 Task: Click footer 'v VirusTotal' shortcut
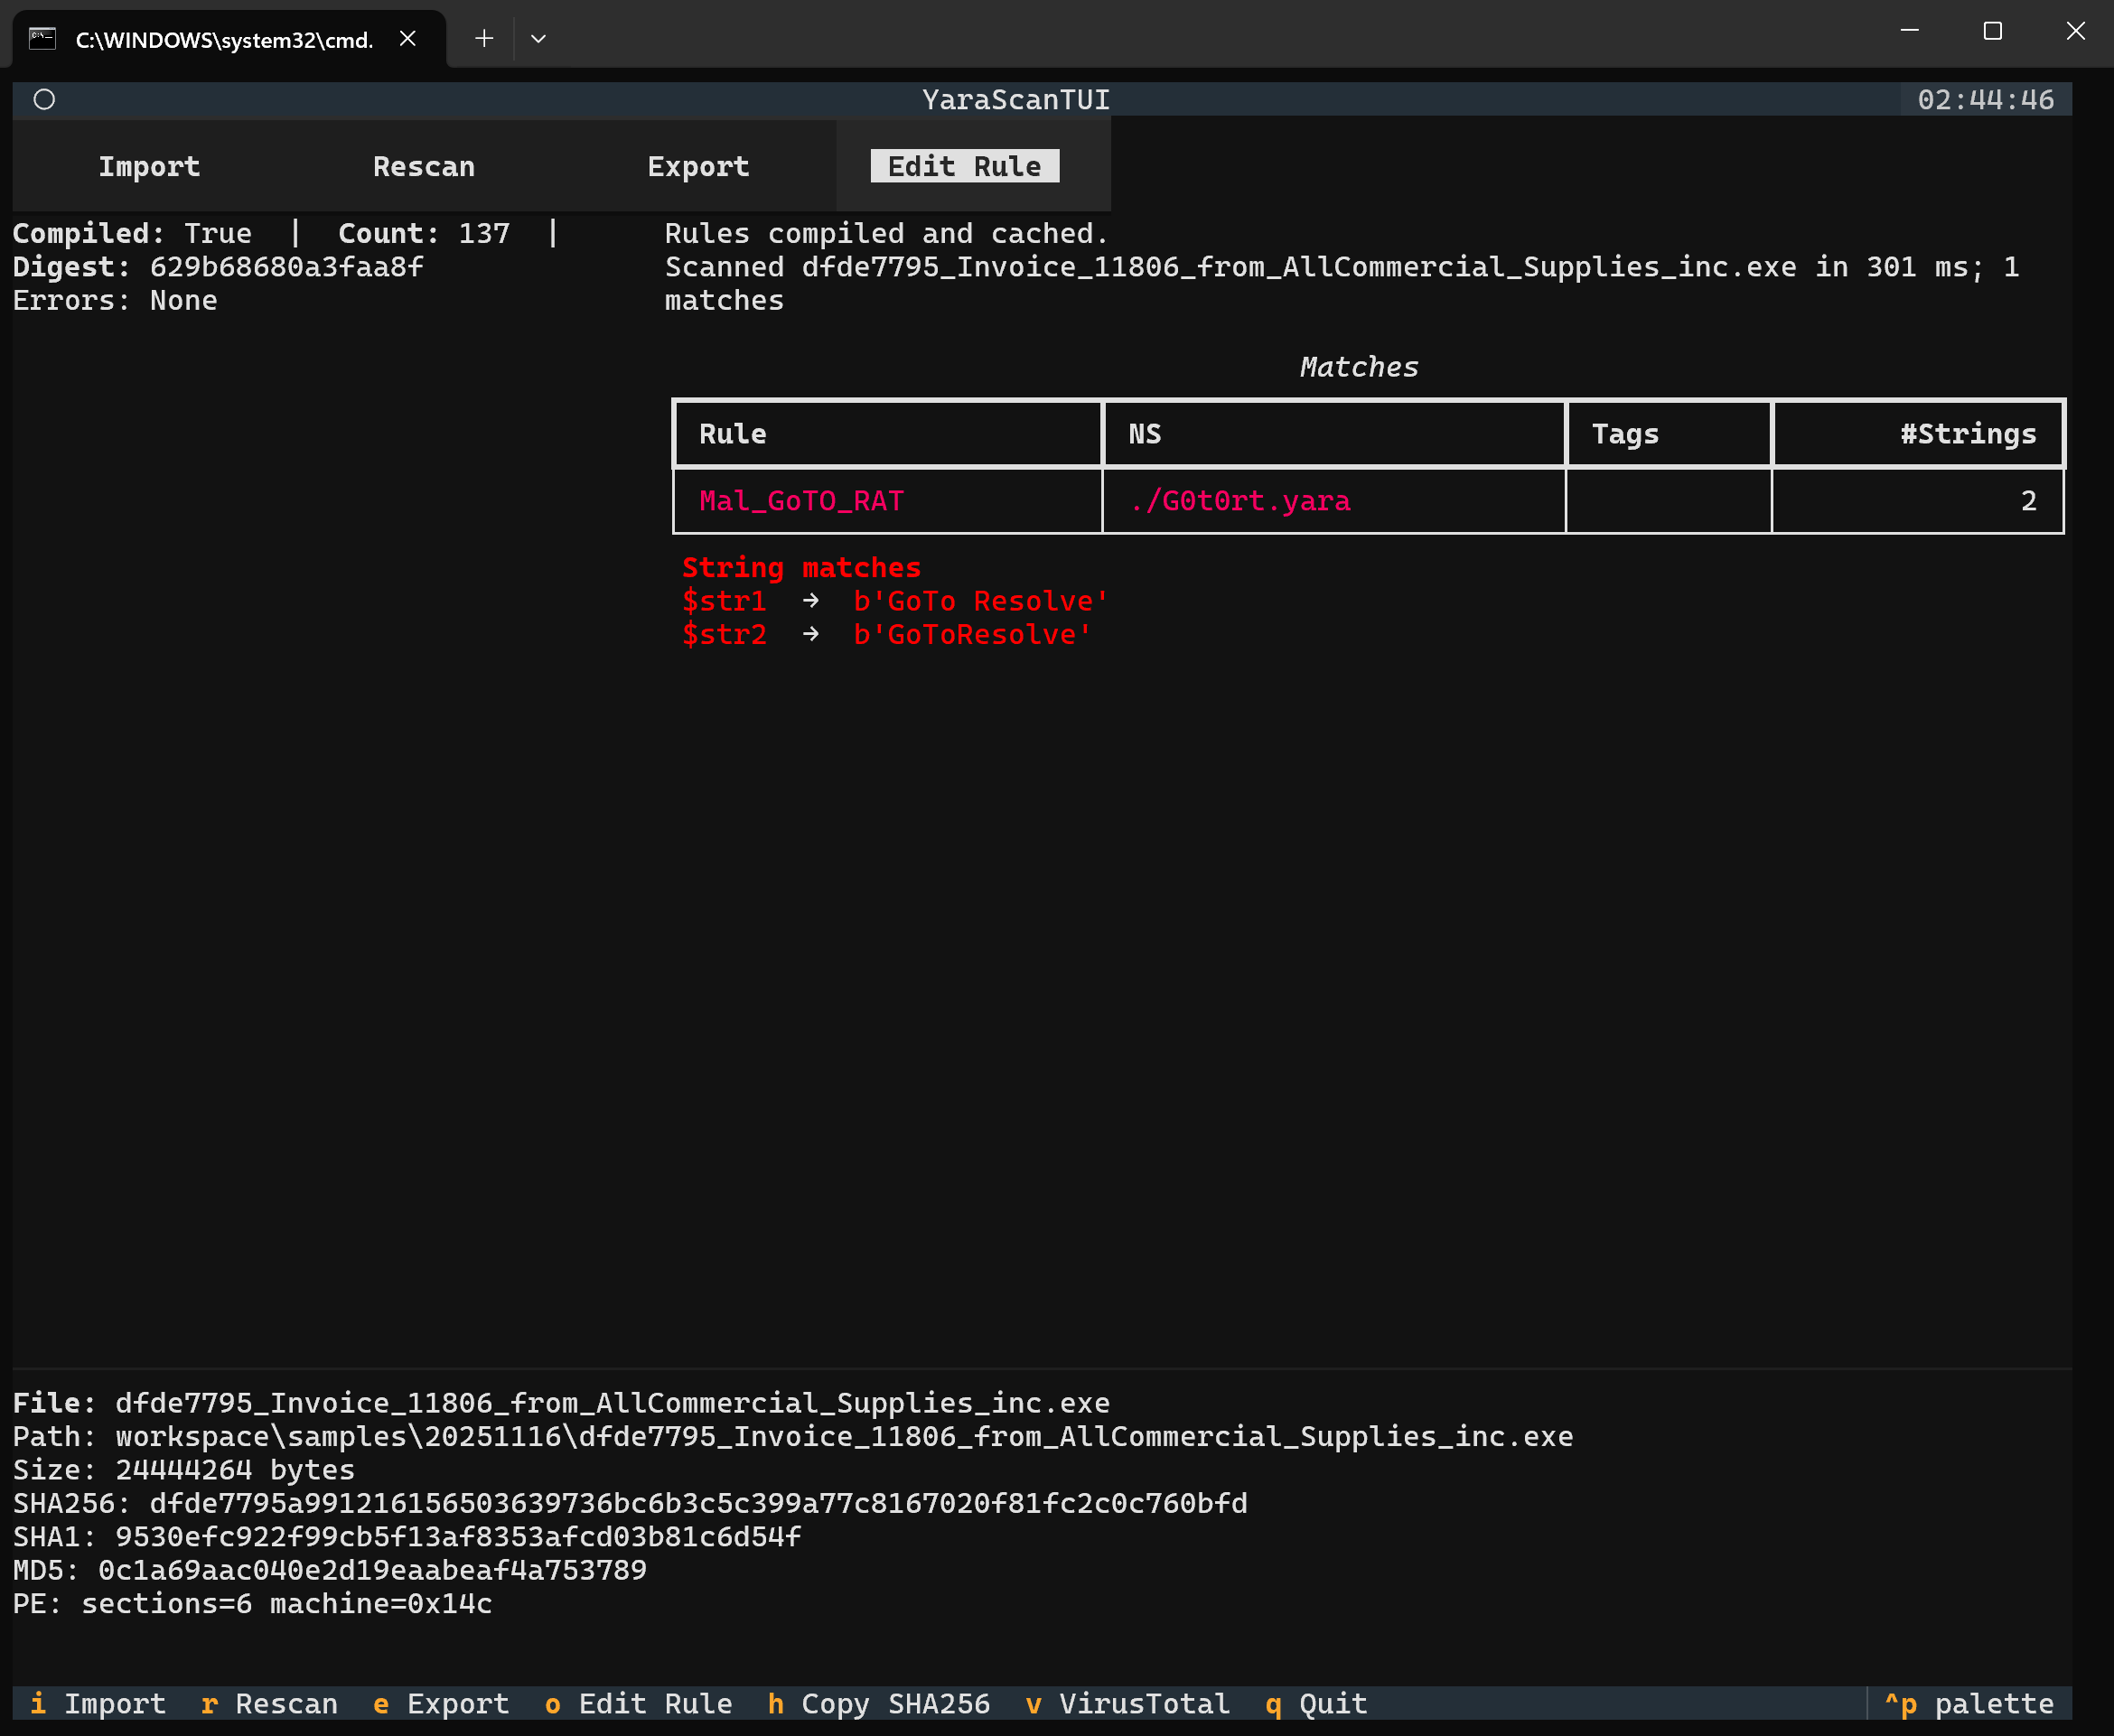[1128, 1703]
